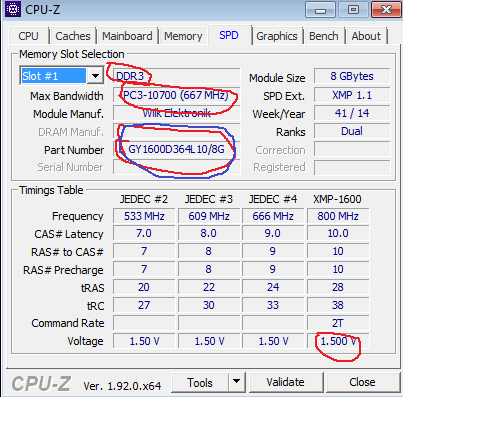This screenshot has height=445, width=496.
Task: Select the SPD tab
Action: 229,35
